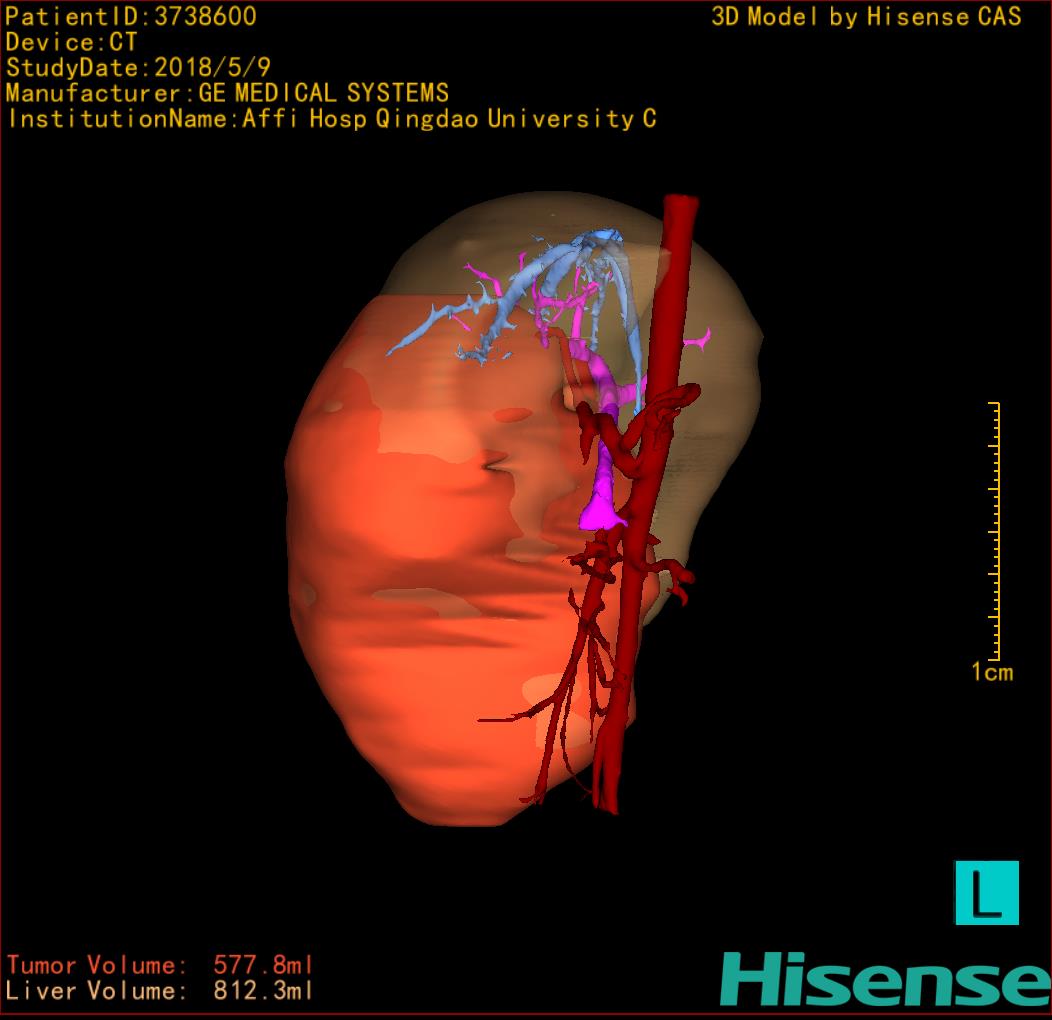Click the PatientID 3738600 text
This screenshot has height=1020, width=1052.
tap(131, 17)
